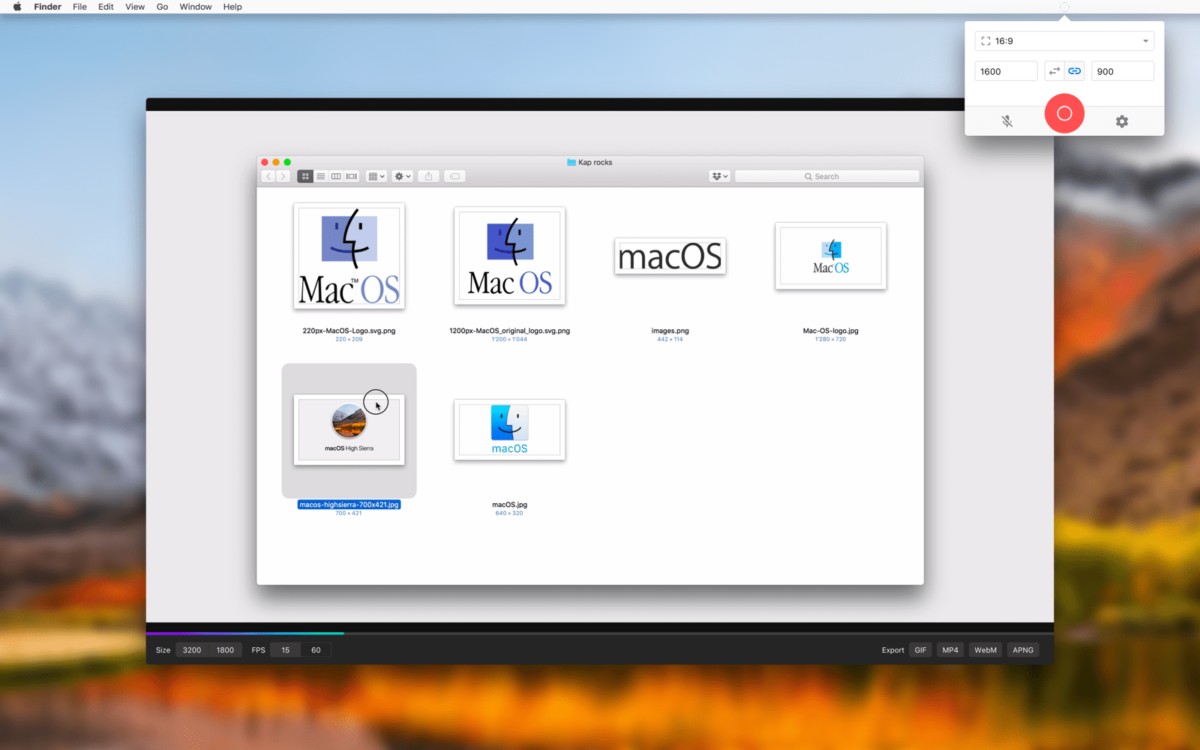Open the Edit menu

click(106, 7)
